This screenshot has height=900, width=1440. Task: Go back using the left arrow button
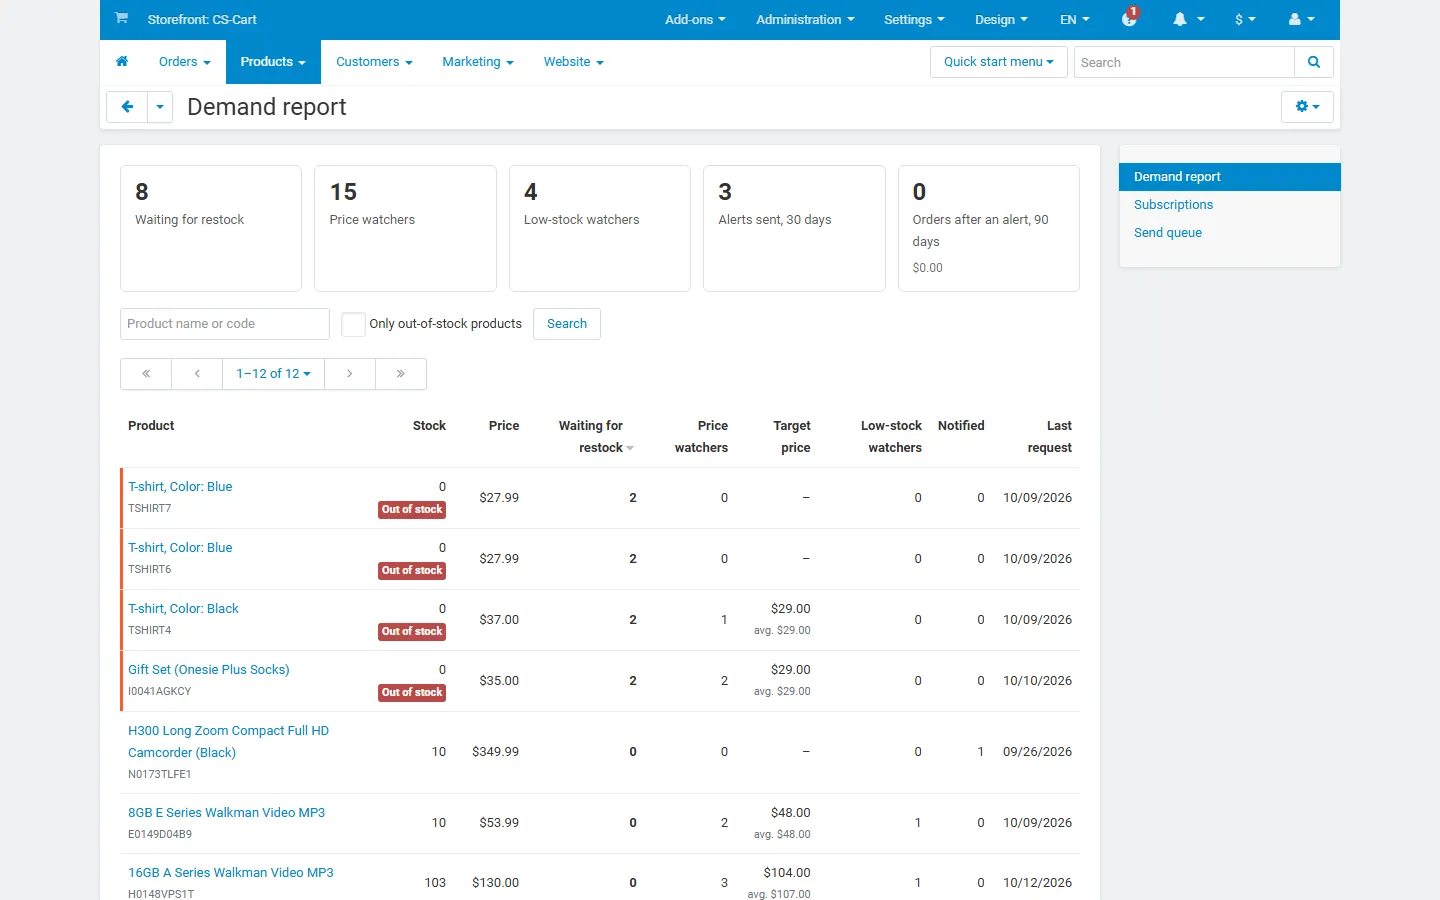(127, 107)
